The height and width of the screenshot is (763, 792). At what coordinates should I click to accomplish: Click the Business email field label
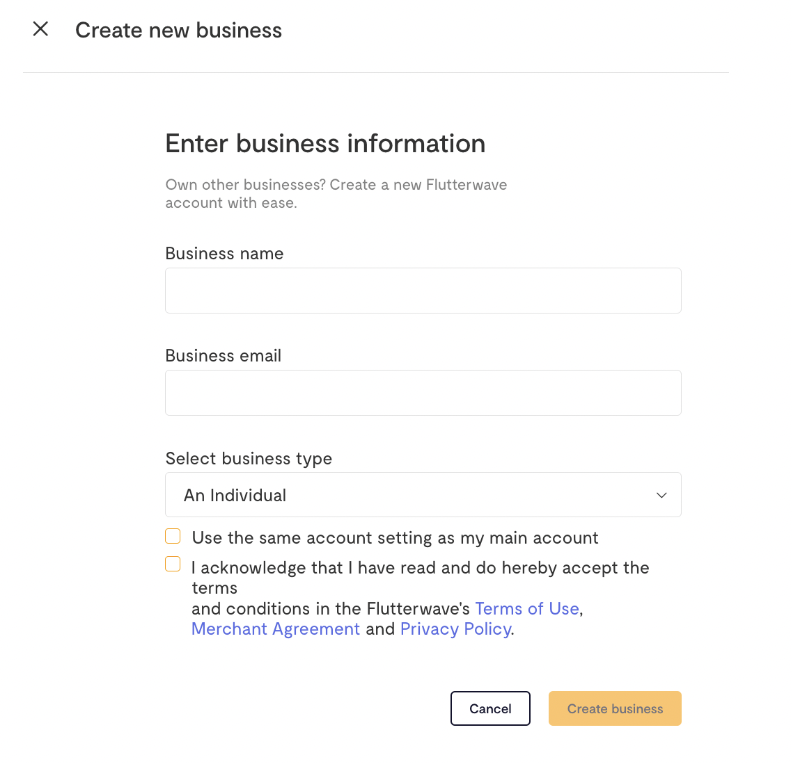(223, 355)
